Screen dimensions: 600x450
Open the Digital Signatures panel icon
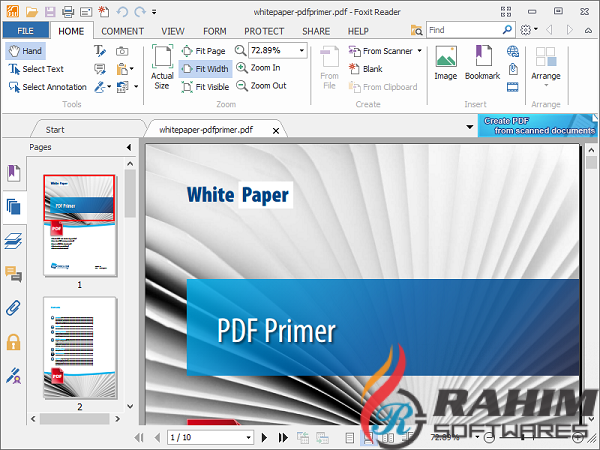point(13,375)
